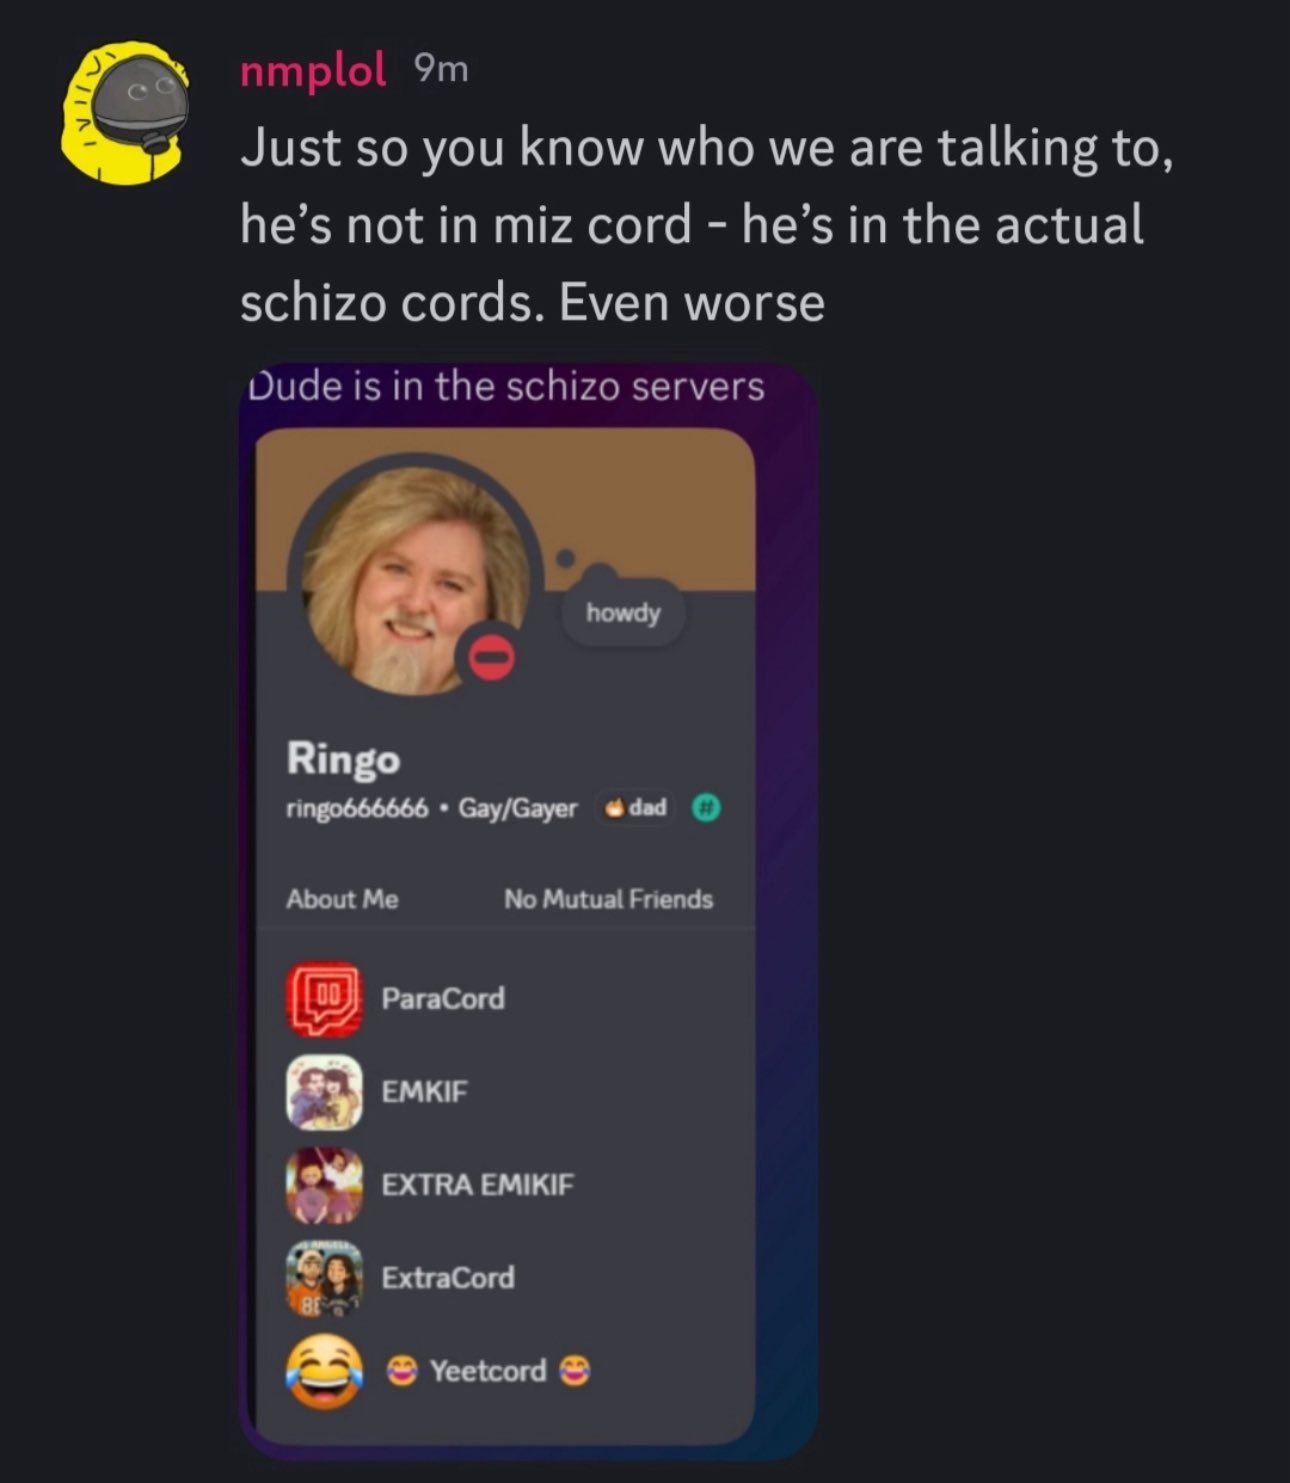Select the EXTRA EMIKIF server icon
This screenshot has height=1483, width=1290.
(x=324, y=1185)
